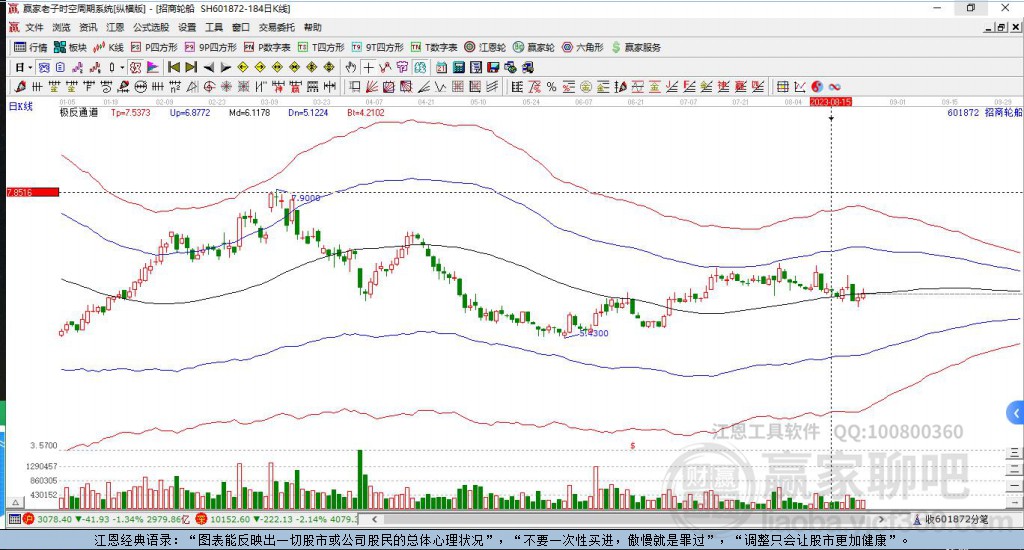
Task: Open 赢家服务 service page
Action: [636, 47]
